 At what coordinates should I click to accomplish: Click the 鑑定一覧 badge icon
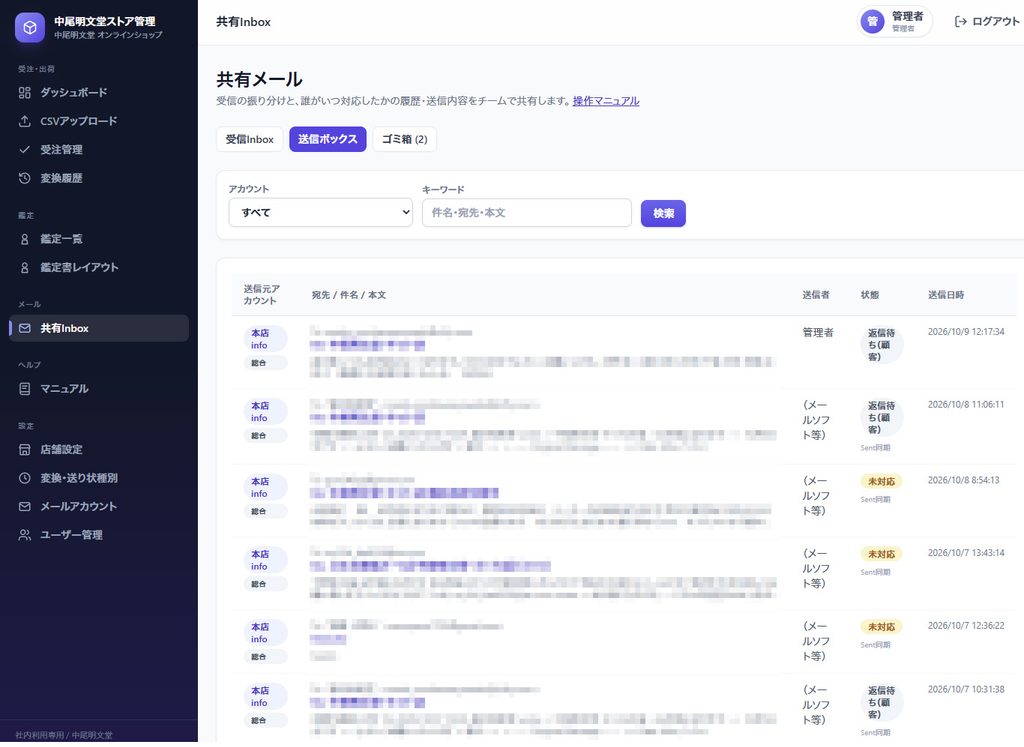24,239
